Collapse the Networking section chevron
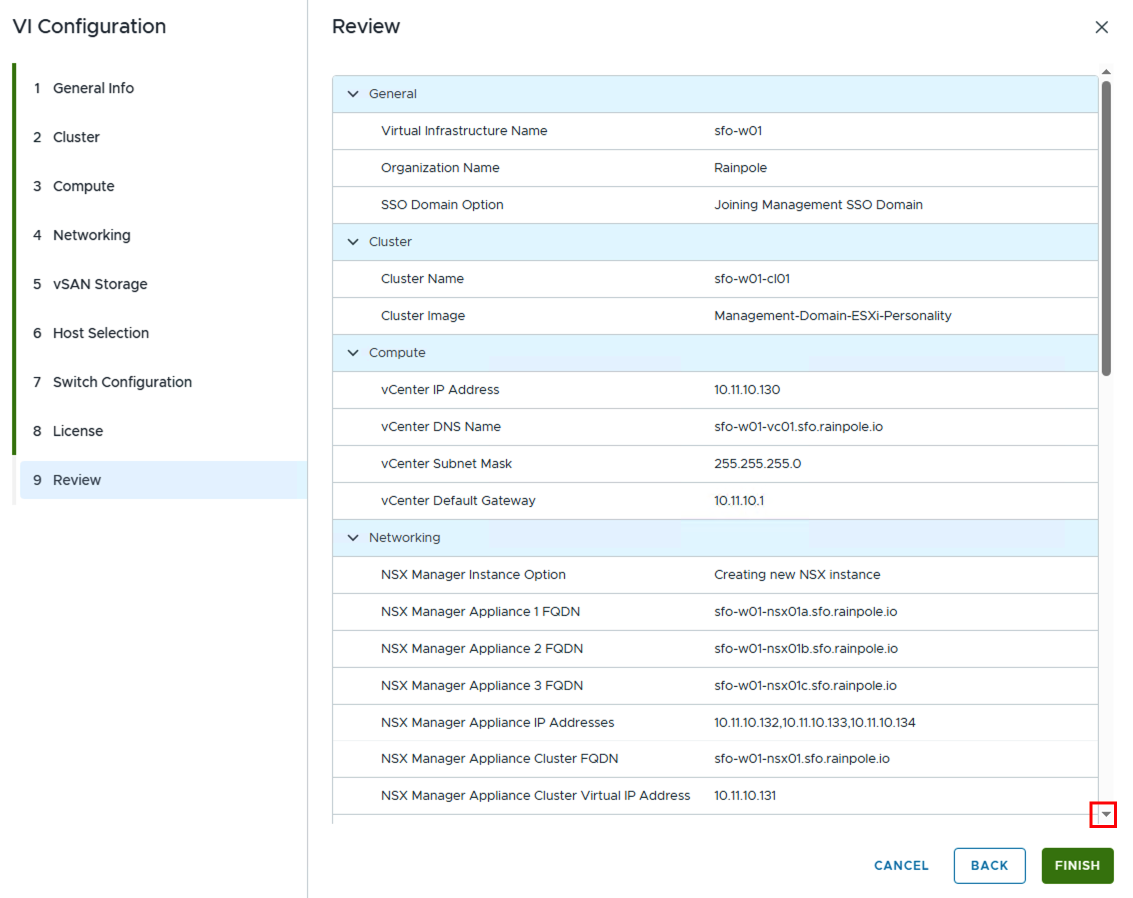Screen dimensions: 1133x898 [352, 538]
